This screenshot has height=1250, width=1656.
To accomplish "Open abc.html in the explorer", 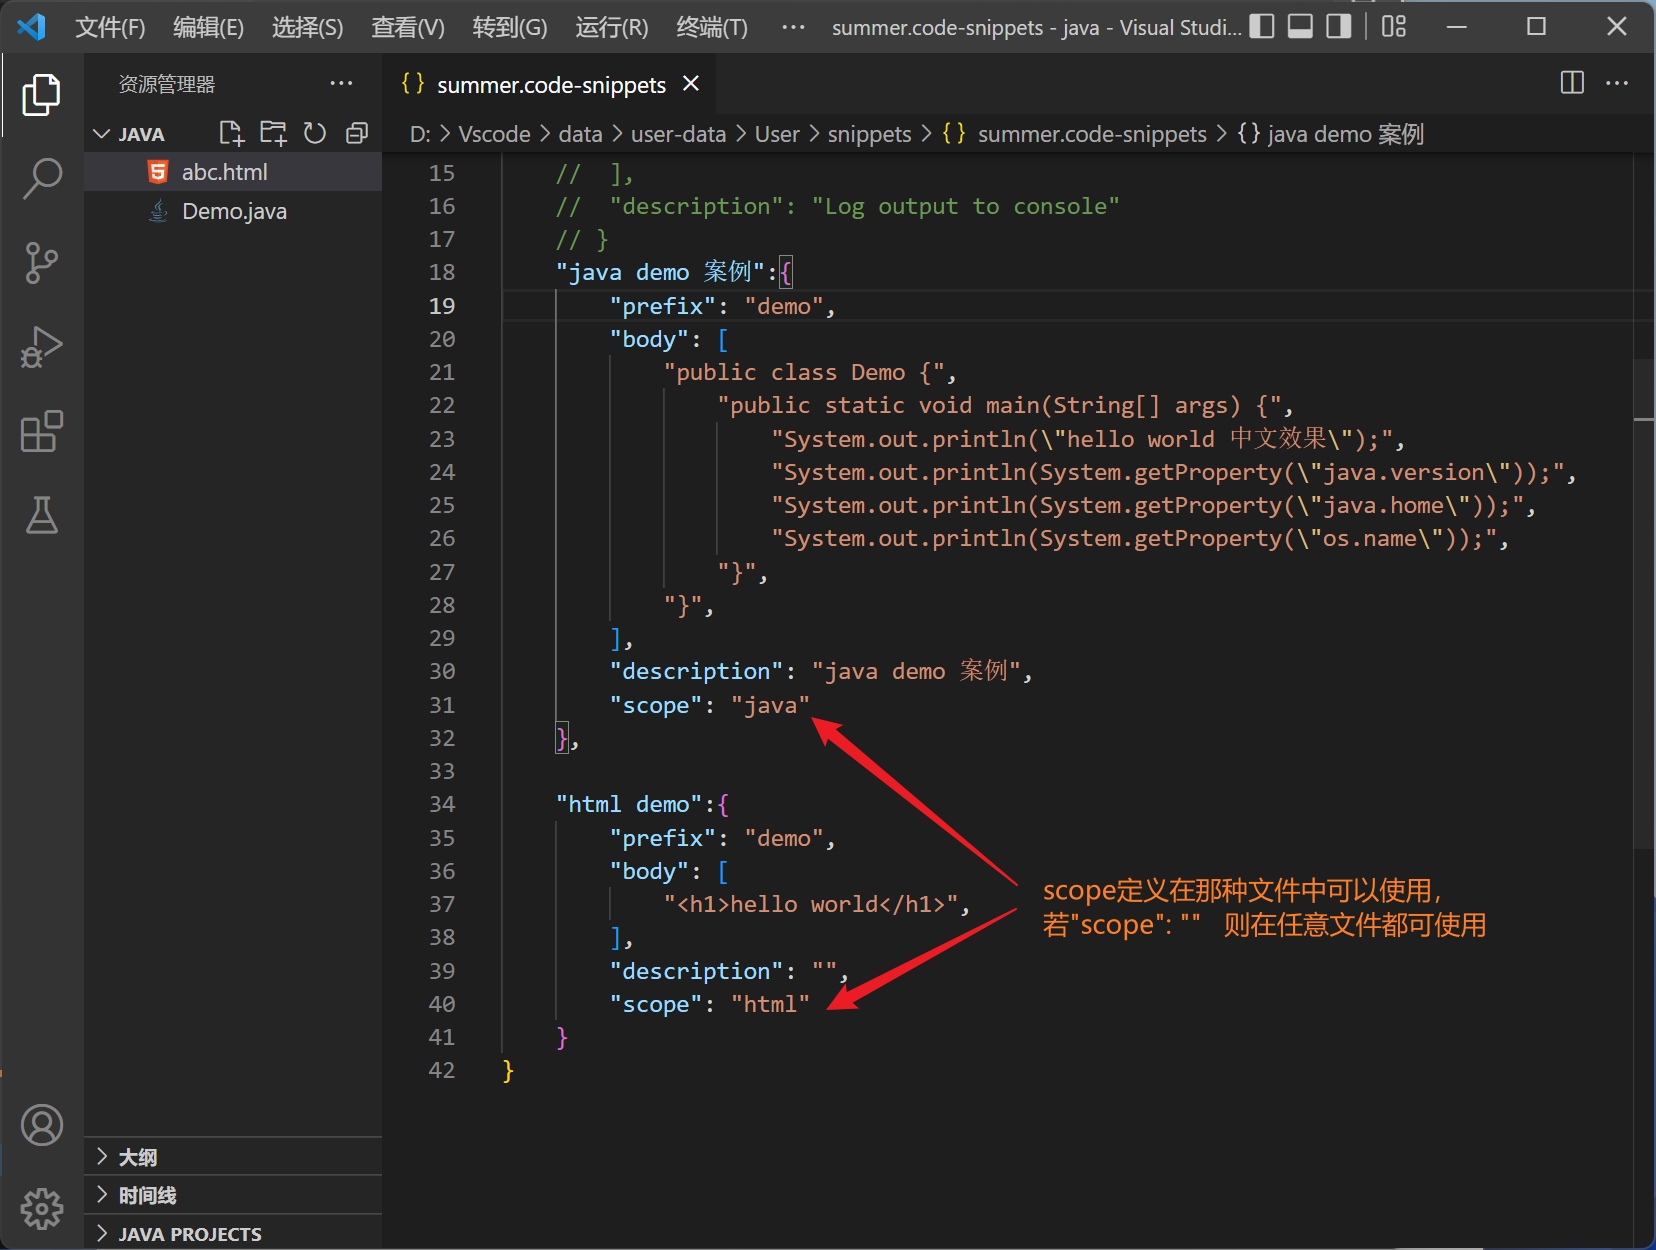I will click(x=232, y=172).
